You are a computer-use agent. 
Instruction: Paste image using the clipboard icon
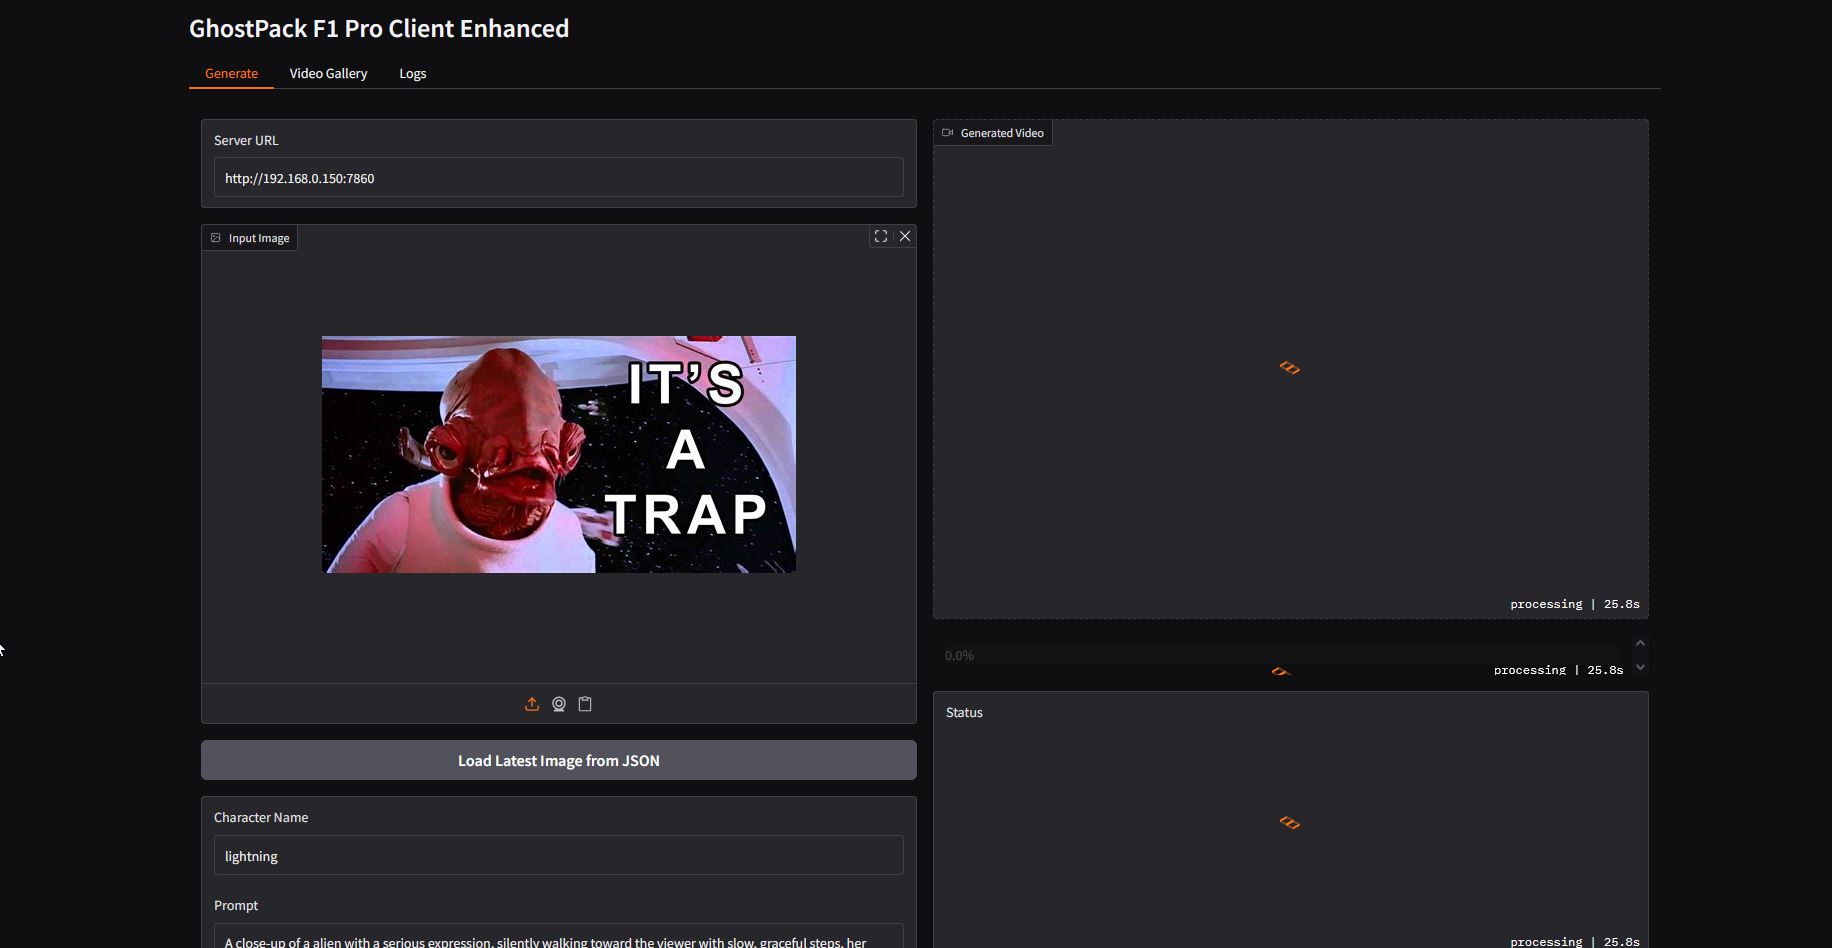(x=585, y=704)
